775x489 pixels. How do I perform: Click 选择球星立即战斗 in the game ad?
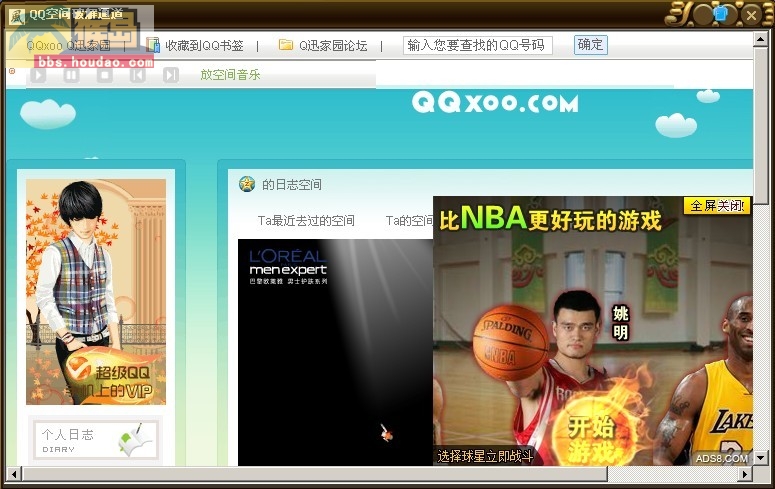tap(485, 456)
